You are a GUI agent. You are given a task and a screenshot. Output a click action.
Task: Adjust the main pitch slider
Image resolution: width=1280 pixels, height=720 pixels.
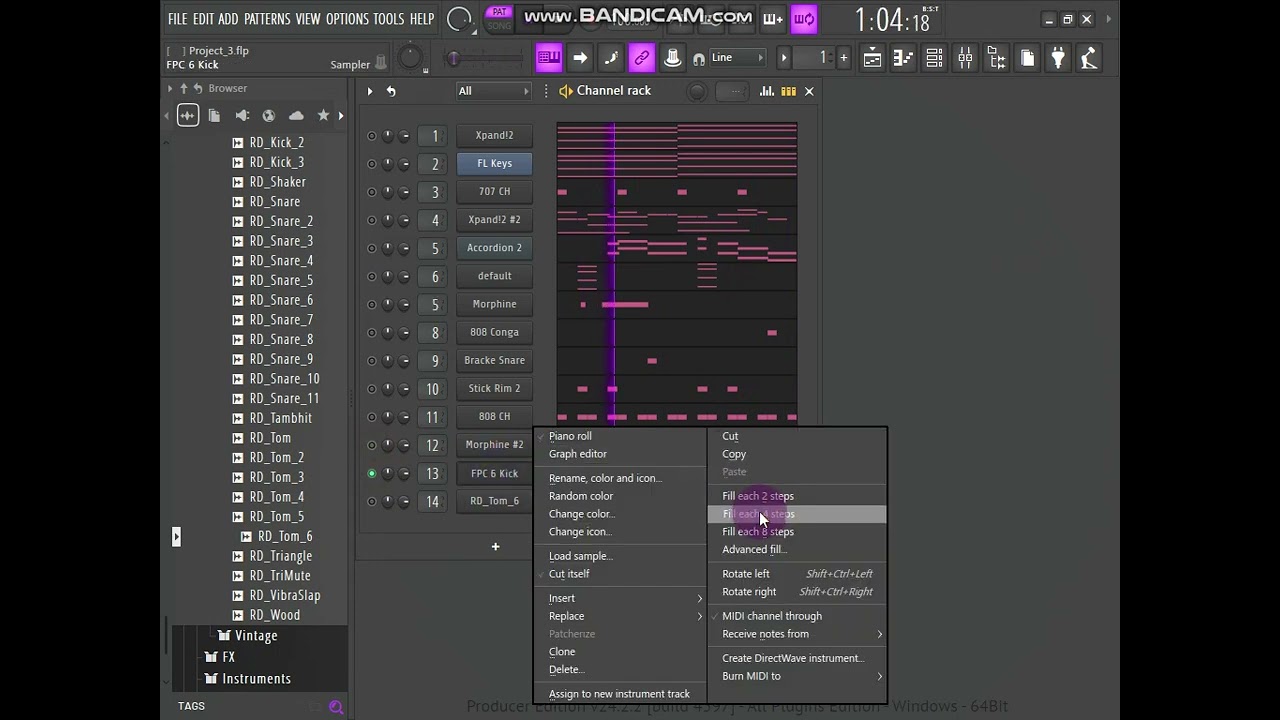(x=485, y=59)
